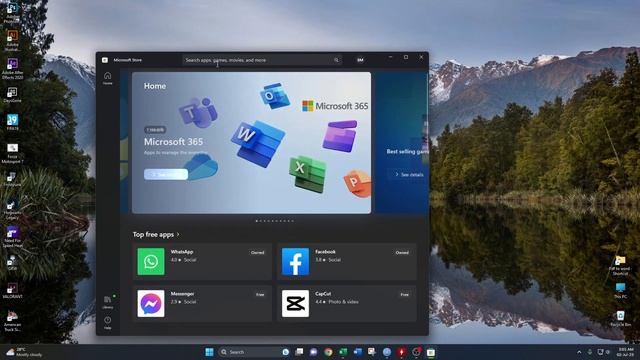Open the Best selling games See details
Viewport: 640px width, 360px height.
[x=409, y=174]
